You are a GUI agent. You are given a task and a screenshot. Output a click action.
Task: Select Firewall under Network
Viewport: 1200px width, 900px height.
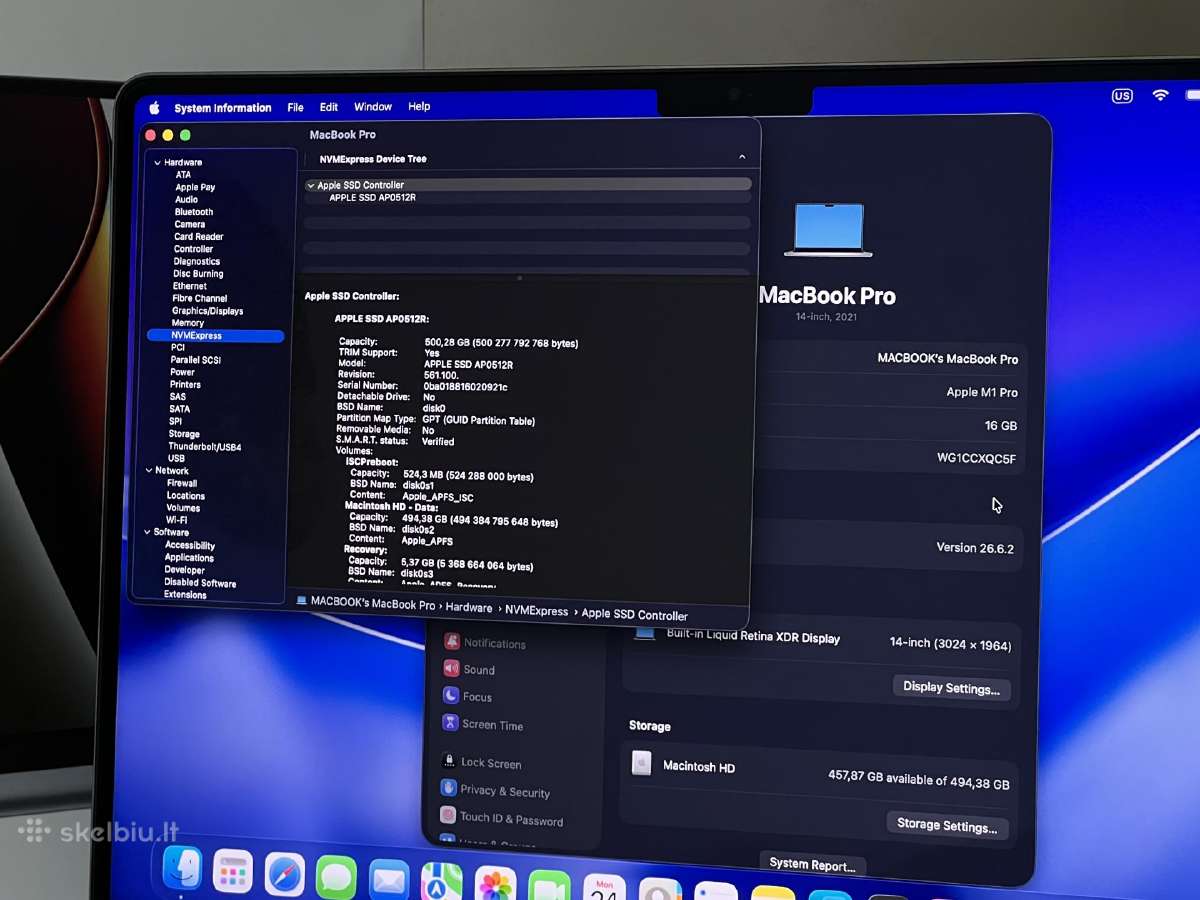[x=181, y=483]
